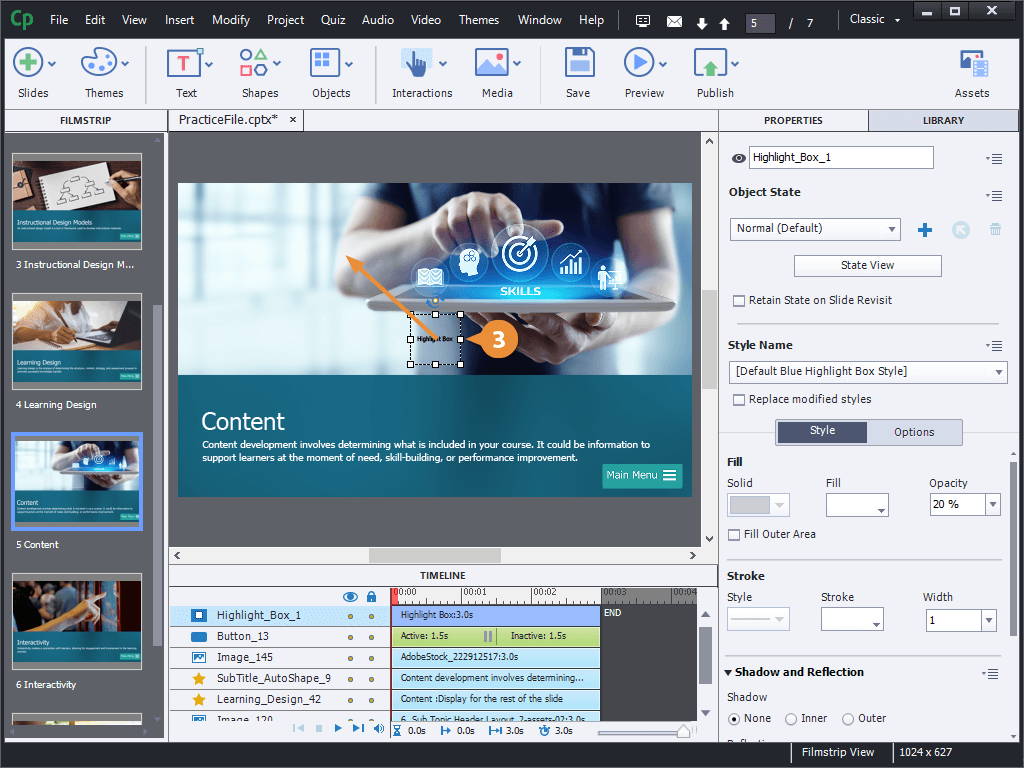Screen dimensions: 1024x768
Task: Select the Inner shadow radio button
Action: click(x=790, y=718)
